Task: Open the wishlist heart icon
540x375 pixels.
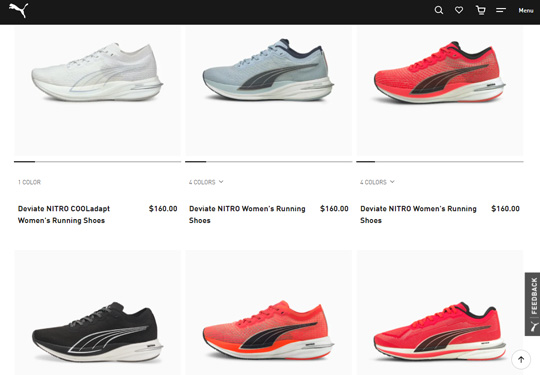Action: pos(459,10)
